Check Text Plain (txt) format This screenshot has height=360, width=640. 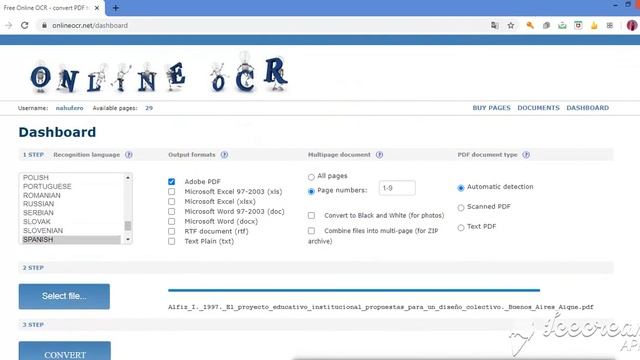tap(171, 241)
